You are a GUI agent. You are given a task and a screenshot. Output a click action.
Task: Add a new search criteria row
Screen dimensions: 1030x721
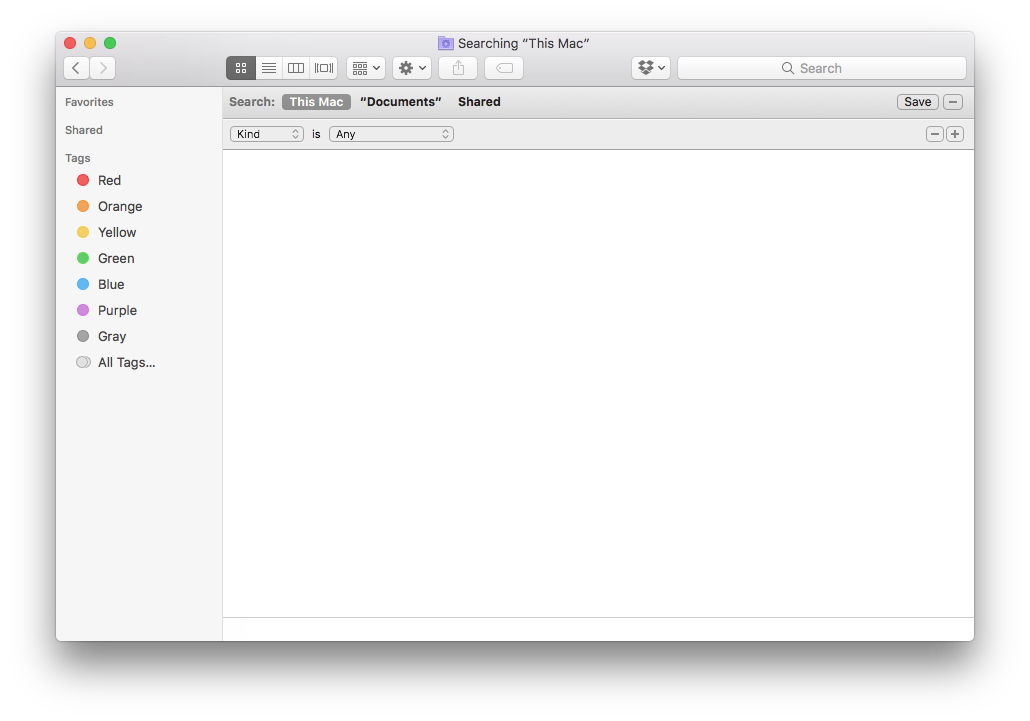click(x=954, y=134)
